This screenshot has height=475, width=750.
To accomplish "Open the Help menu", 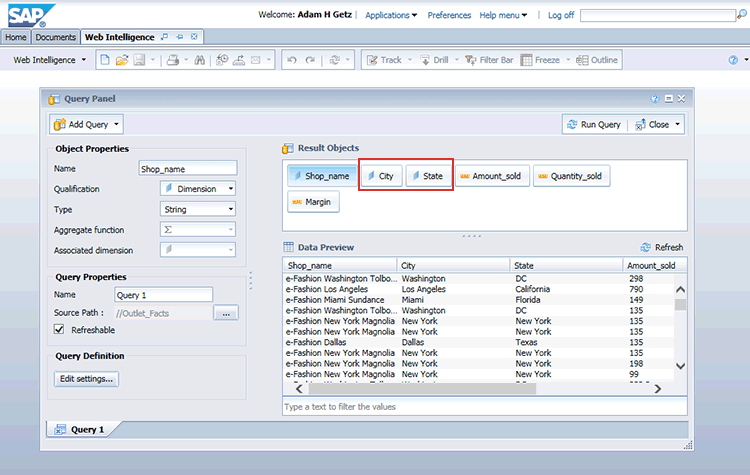I will [503, 15].
